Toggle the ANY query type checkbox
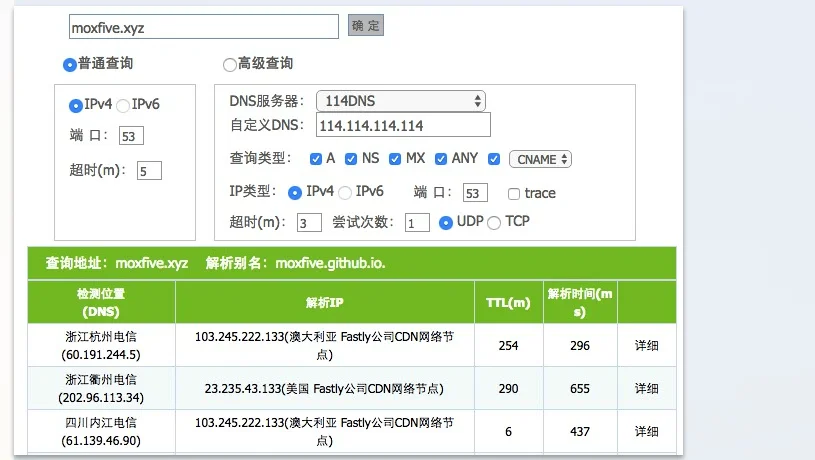This screenshot has width=815, height=460. point(441,159)
